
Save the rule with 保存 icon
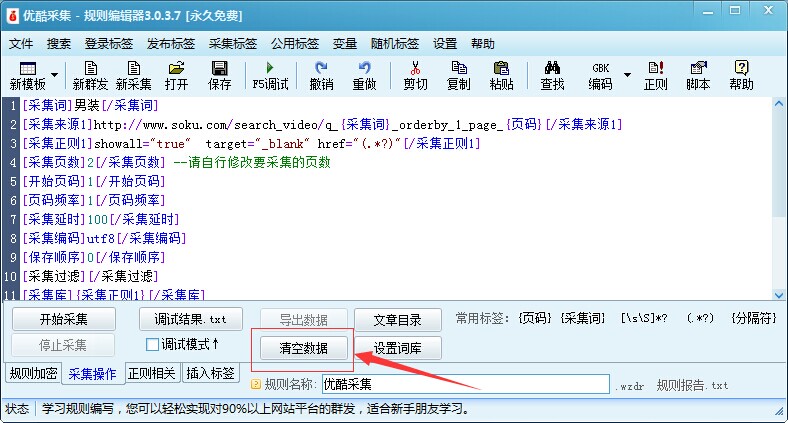pos(220,68)
